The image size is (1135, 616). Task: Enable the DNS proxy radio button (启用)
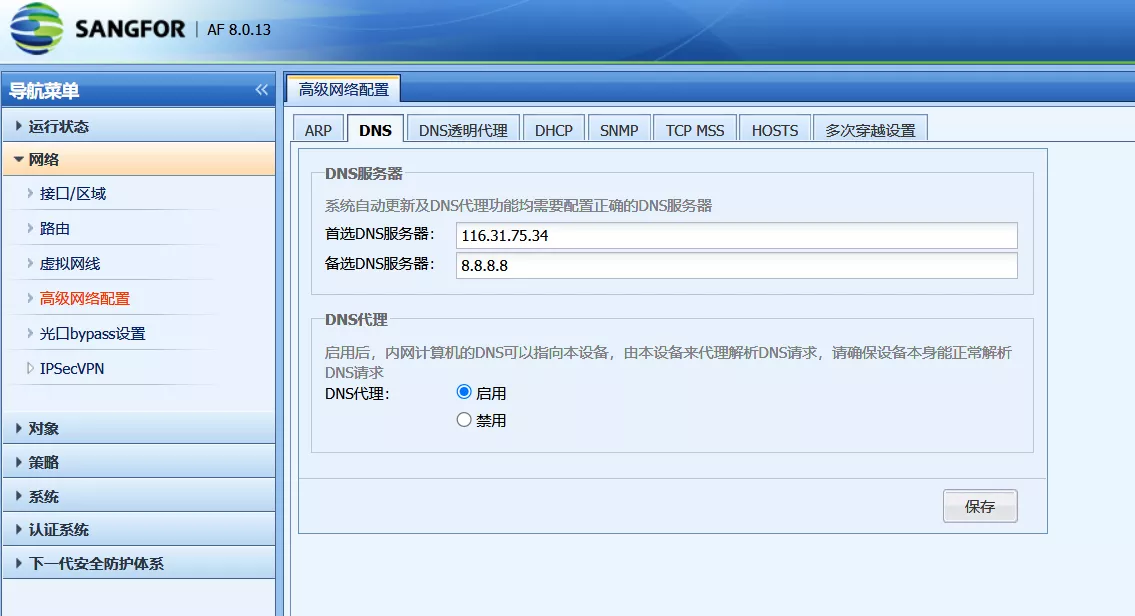pos(464,392)
